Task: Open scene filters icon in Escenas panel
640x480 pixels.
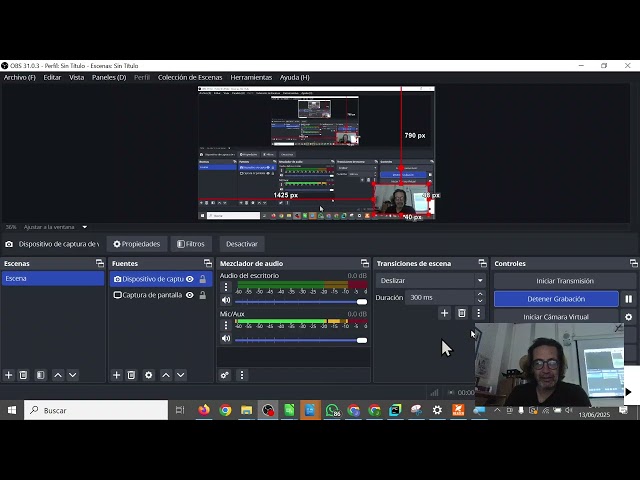Action: pos(40,375)
